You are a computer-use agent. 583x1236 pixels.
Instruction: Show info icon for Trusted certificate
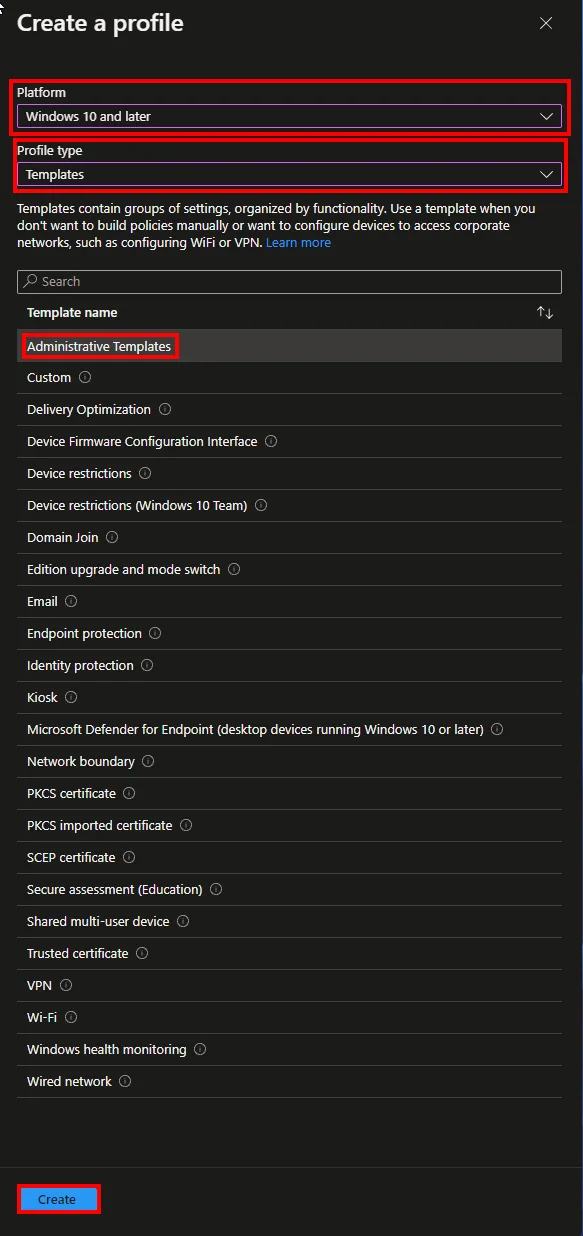point(142,954)
